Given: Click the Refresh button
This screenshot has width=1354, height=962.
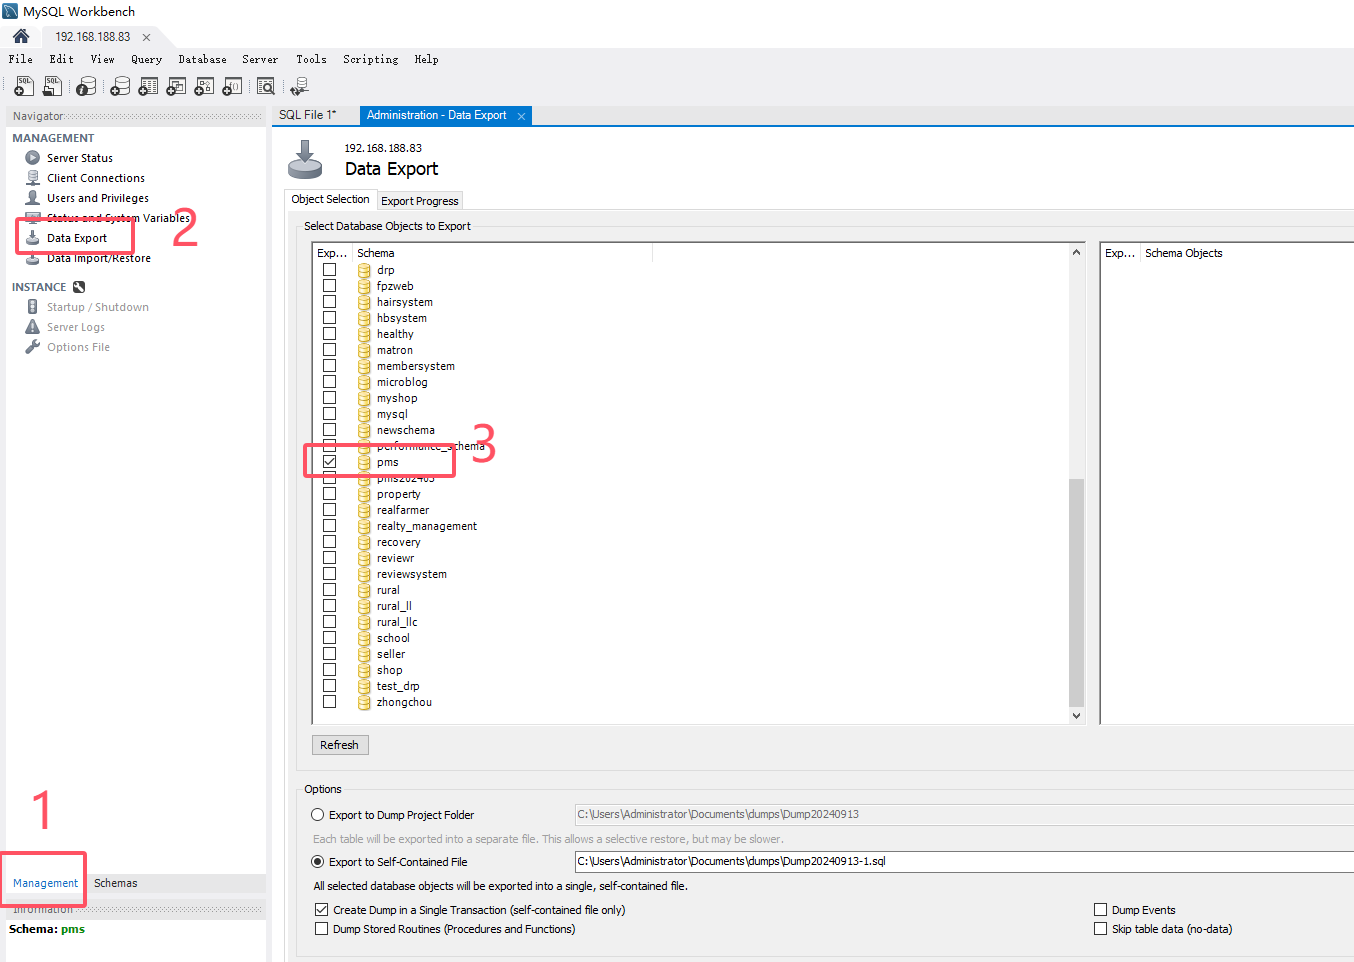Looking at the screenshot, I should [340, 745].
